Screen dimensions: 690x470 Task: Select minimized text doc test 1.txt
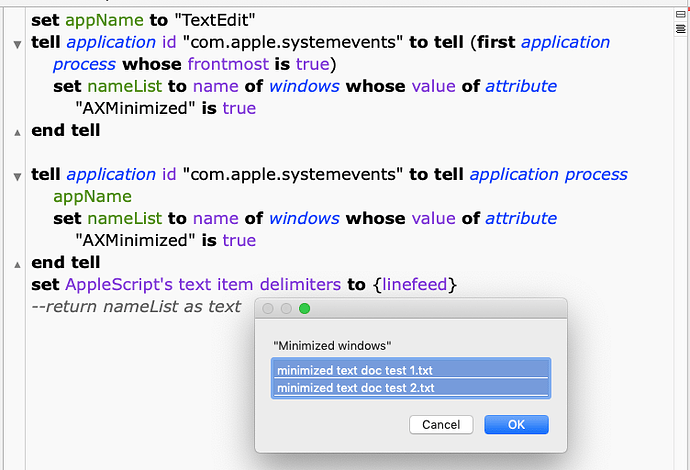(x=410, y=370)
